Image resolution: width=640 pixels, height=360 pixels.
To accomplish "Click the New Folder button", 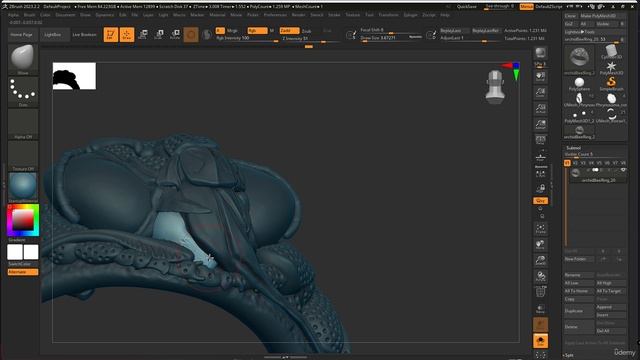I will pos(580,259).
